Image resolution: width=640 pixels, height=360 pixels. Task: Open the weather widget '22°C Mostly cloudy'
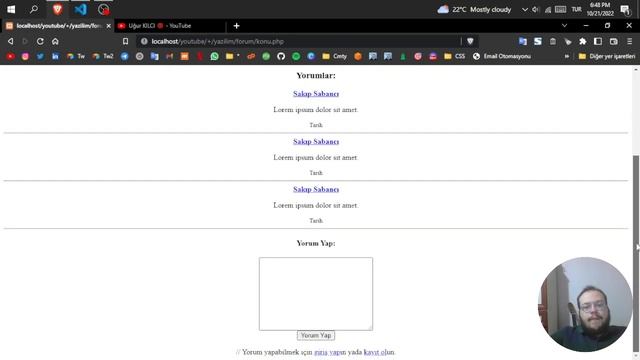pos(474,9)
